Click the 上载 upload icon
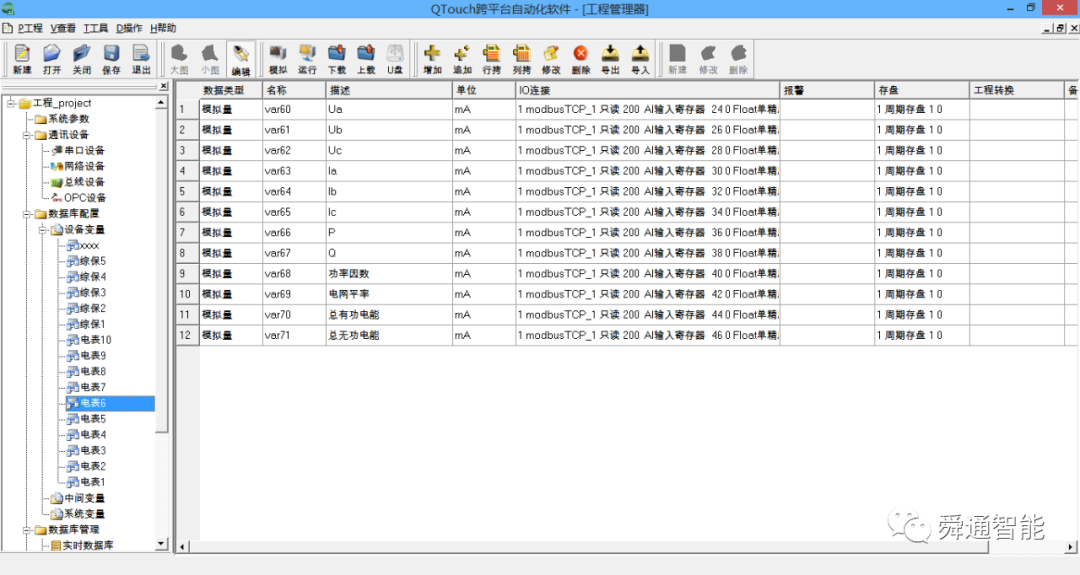This screenshot has width=1080, height=575. [366, 59]
